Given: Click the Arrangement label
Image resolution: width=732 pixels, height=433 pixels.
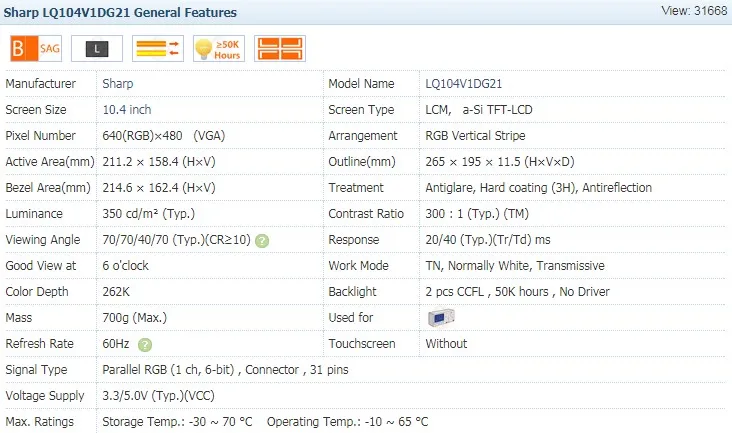Looking at the screenshot, I should coord(363,136).
